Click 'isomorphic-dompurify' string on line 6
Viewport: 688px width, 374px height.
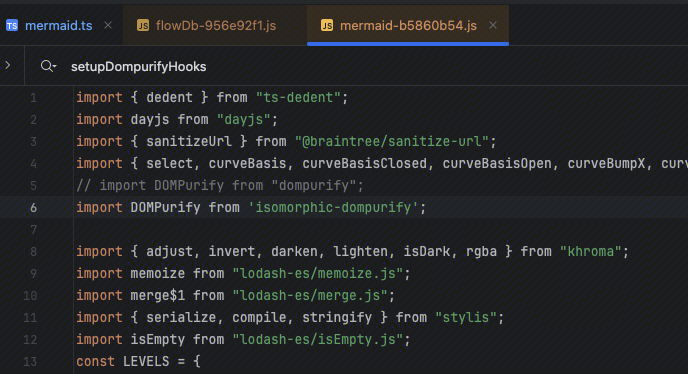[x=333, y=207]
